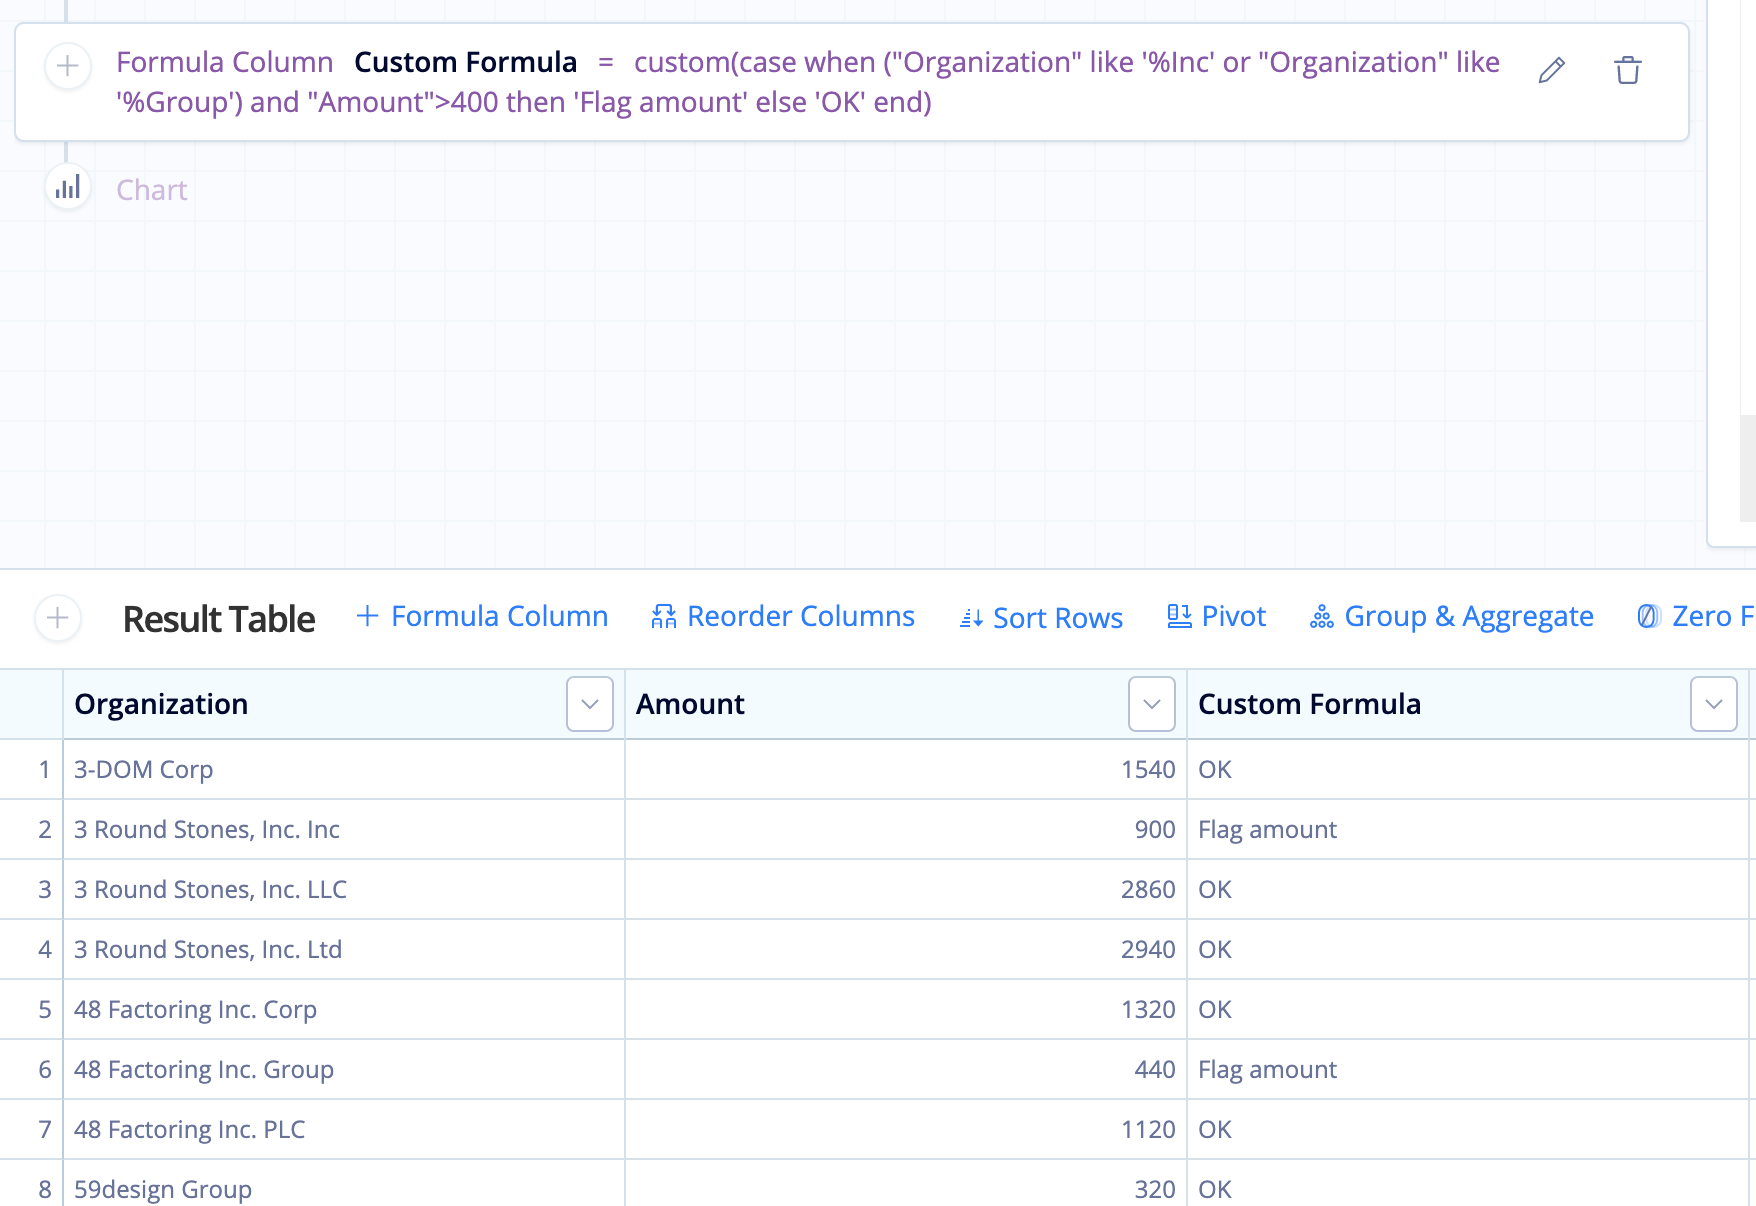The image size is (1756, 1206).
Task: Open the Chart step label
Action: tap(152, 190)
